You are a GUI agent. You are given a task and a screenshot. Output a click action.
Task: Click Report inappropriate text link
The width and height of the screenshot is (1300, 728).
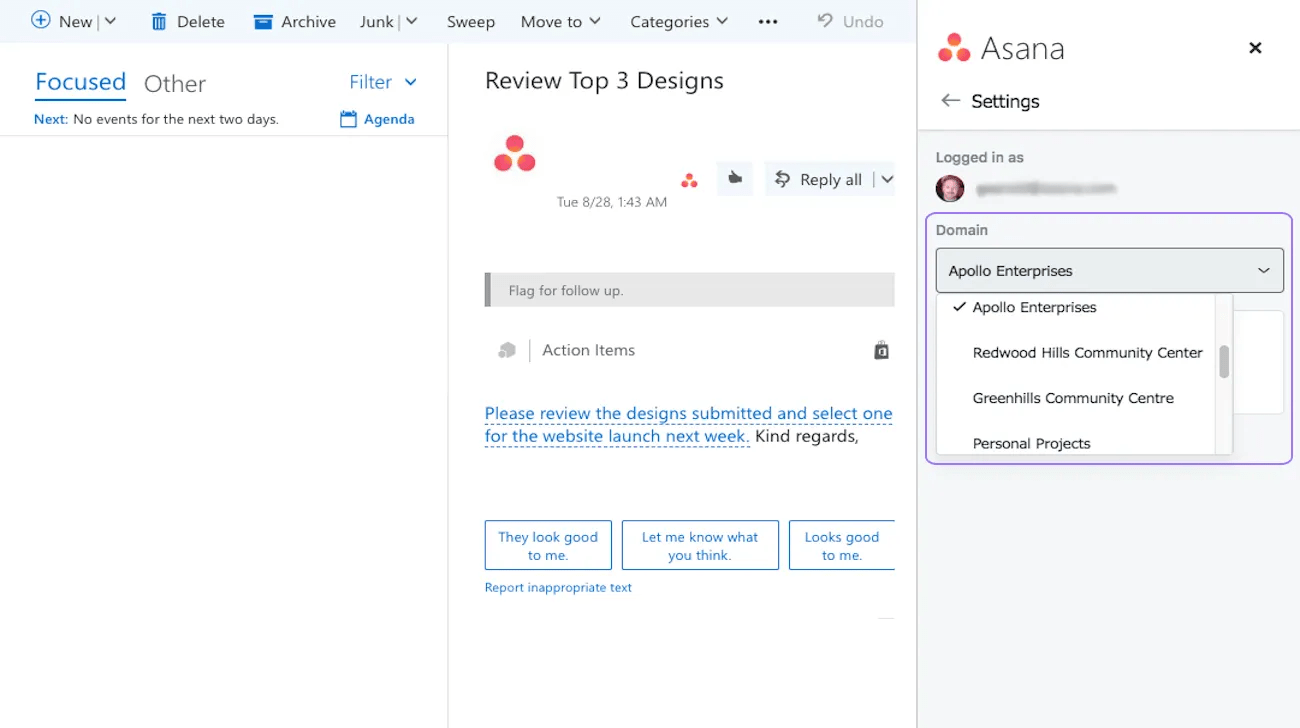[x=558, y=587]
